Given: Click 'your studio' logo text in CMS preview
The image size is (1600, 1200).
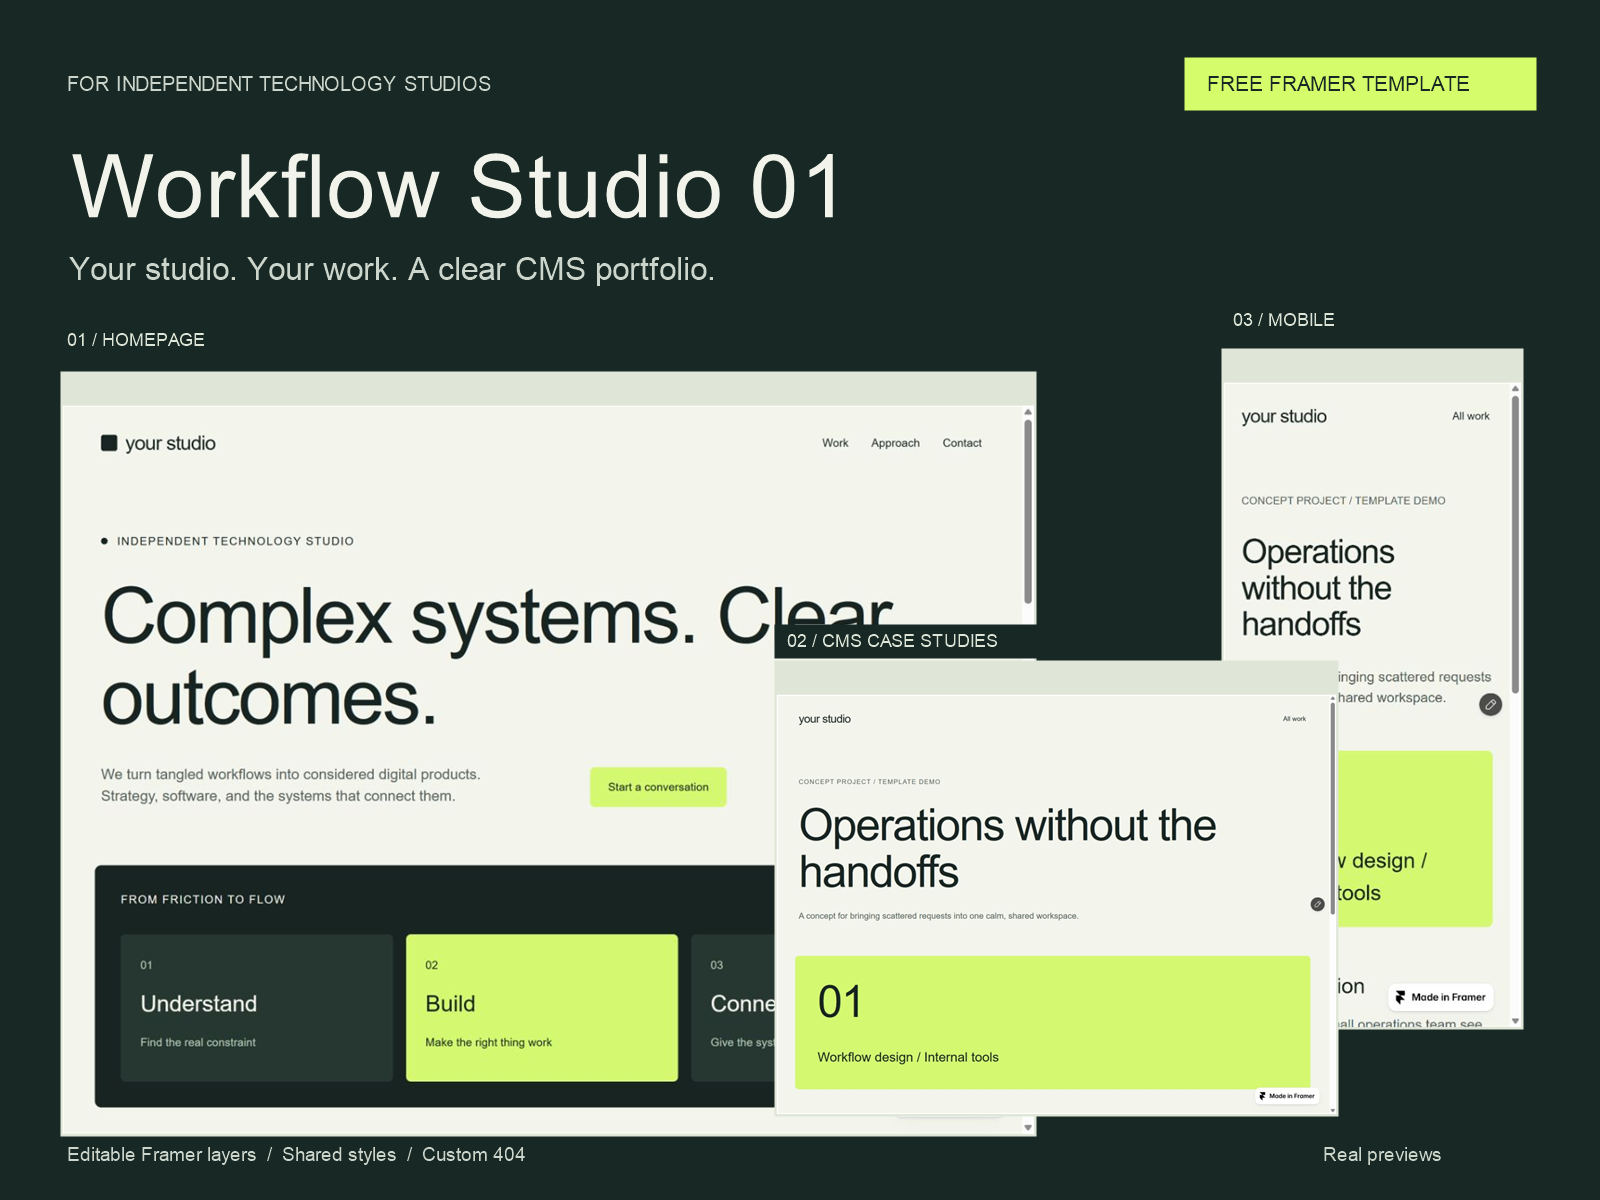Looking at the screenshot, I should pos(825,719).
